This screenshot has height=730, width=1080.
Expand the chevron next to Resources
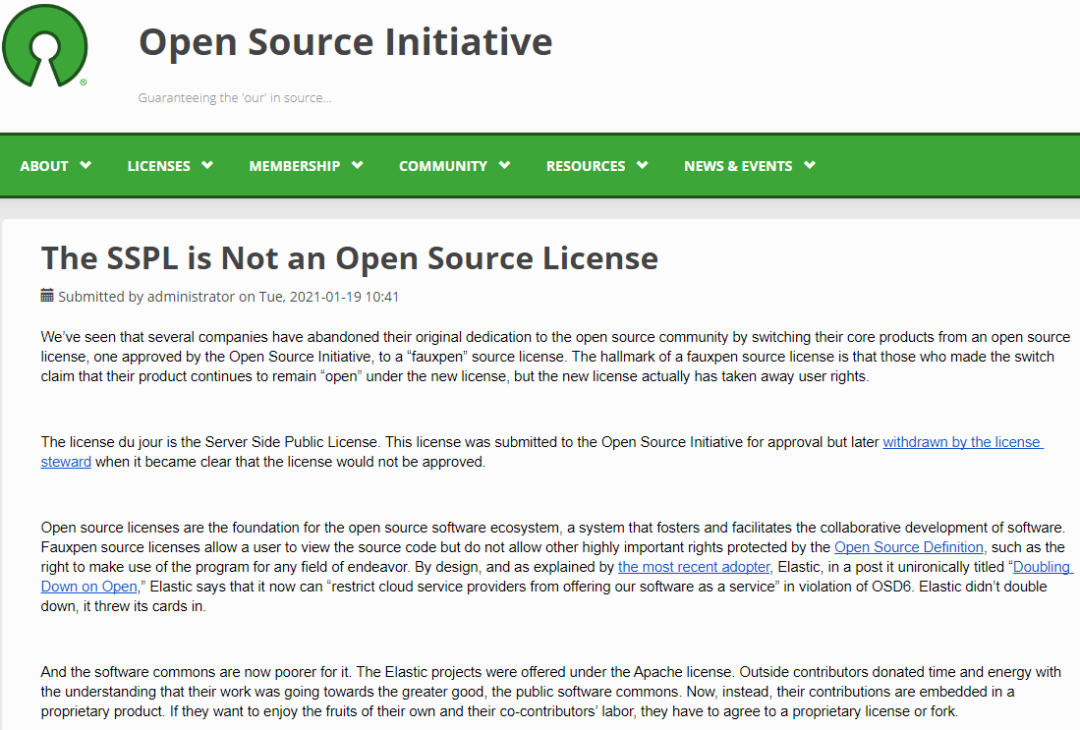click(642, 165)
